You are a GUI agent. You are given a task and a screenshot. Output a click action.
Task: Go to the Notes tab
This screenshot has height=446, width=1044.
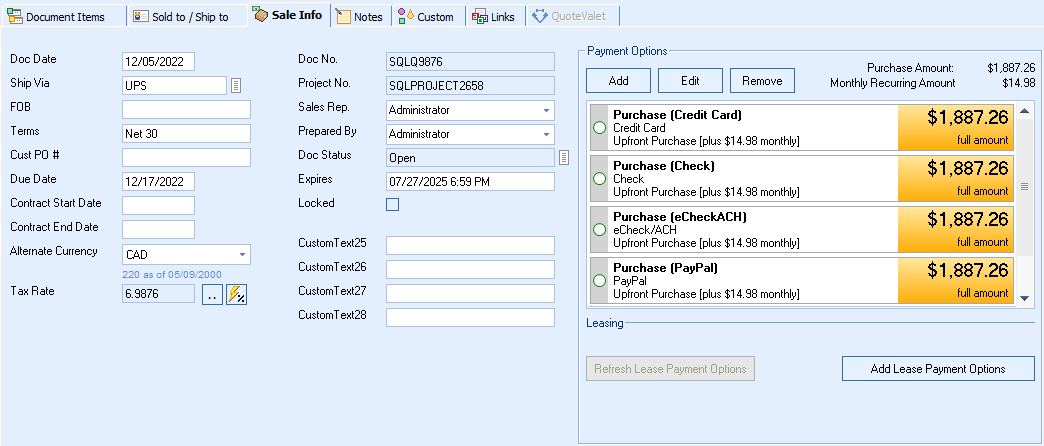click(359, 17)
